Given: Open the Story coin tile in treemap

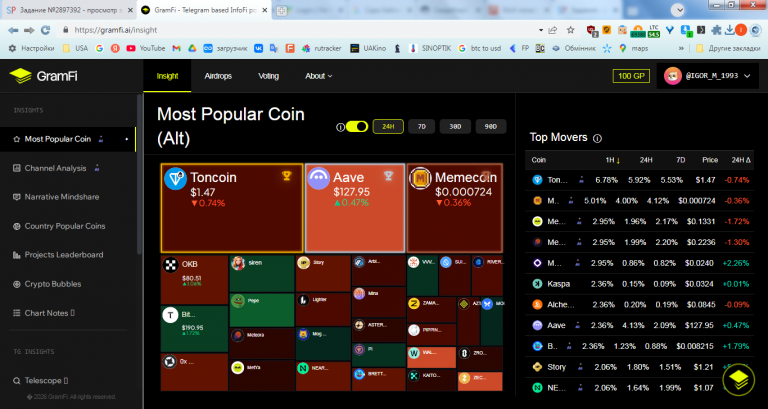Looking at the screenshot, I should pos(323,273).
